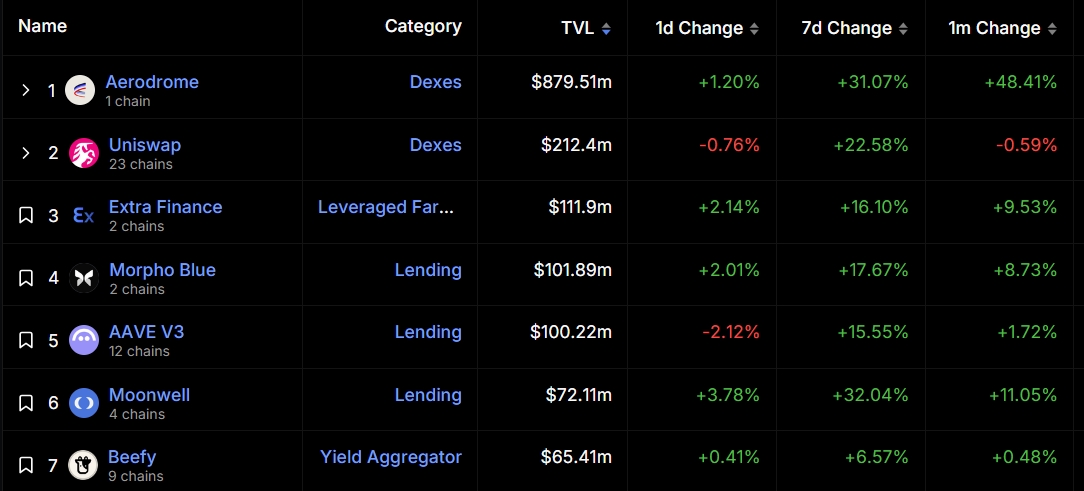Image resolution: width=1084 pixels, height=491 pixels.
Task: Toggle the bookmark for AAVE V3
Action: tap(26, 340)
